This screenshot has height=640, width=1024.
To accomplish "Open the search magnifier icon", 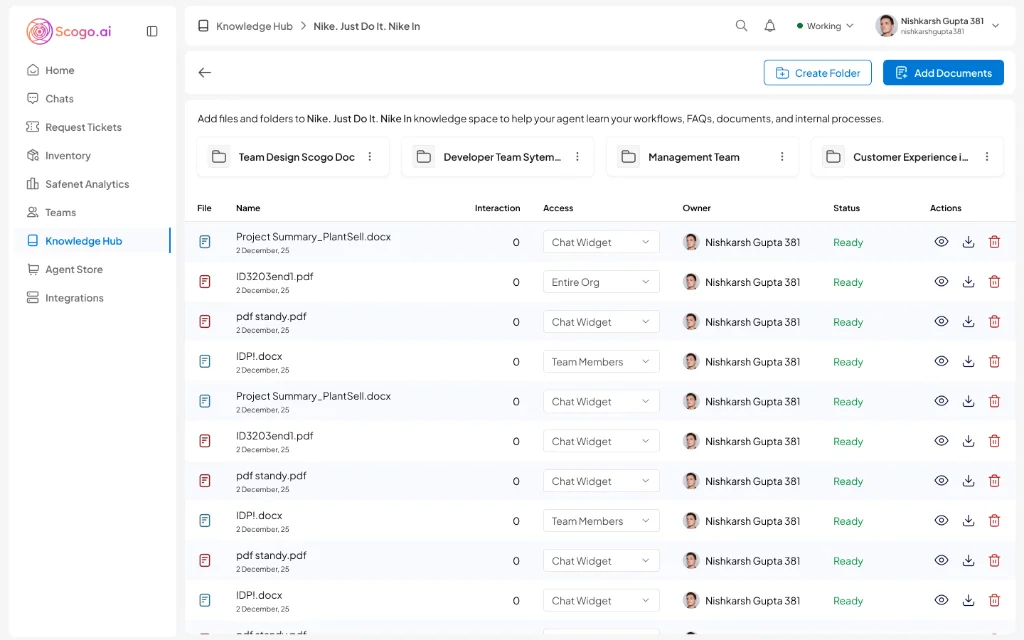I will [x=741, y=25].
